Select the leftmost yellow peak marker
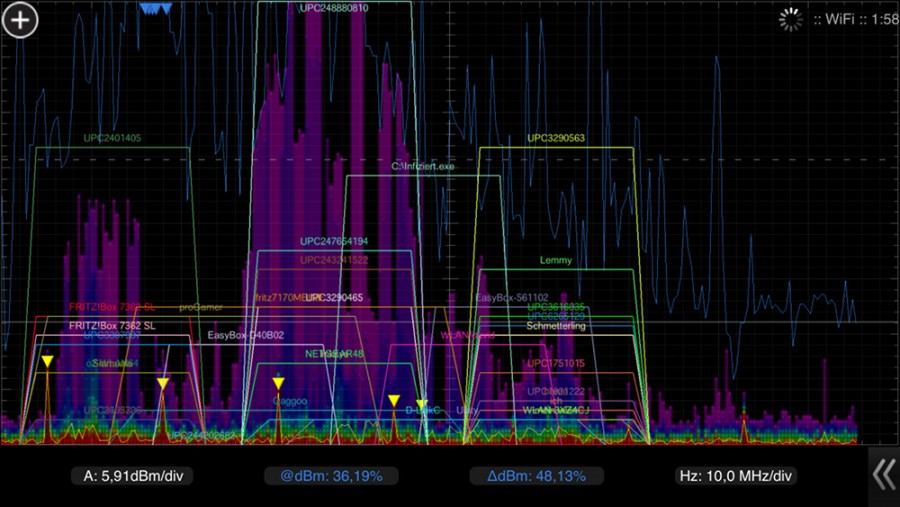 [x=46, y=361]
